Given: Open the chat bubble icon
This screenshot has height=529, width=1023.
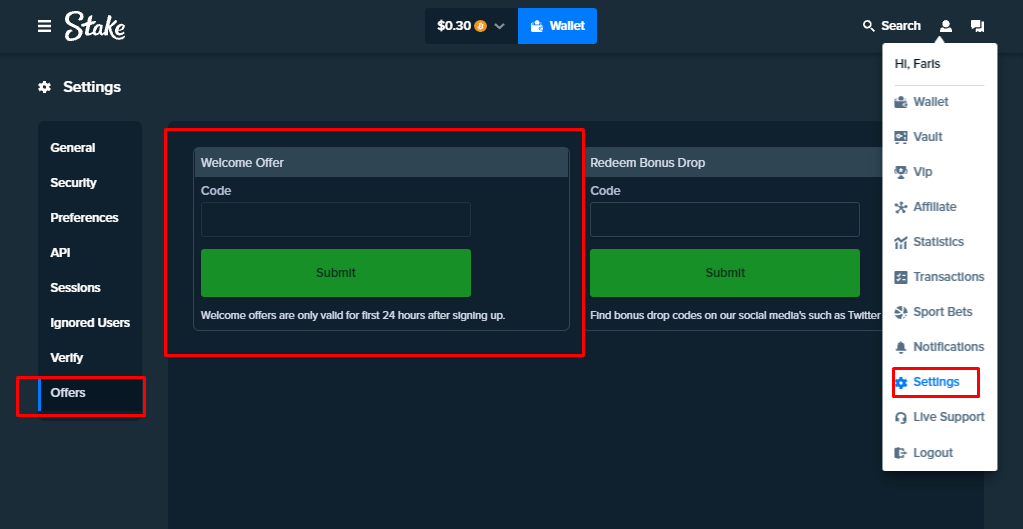Looking at the screenshot, I should click(x=977, y=26).
